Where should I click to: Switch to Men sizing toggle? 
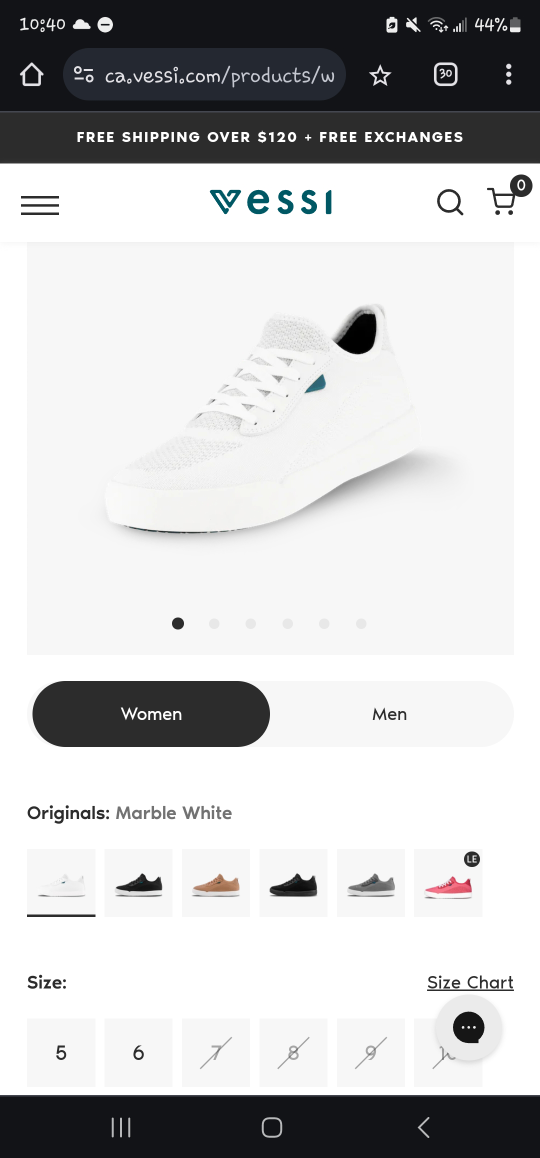[389, 713]
